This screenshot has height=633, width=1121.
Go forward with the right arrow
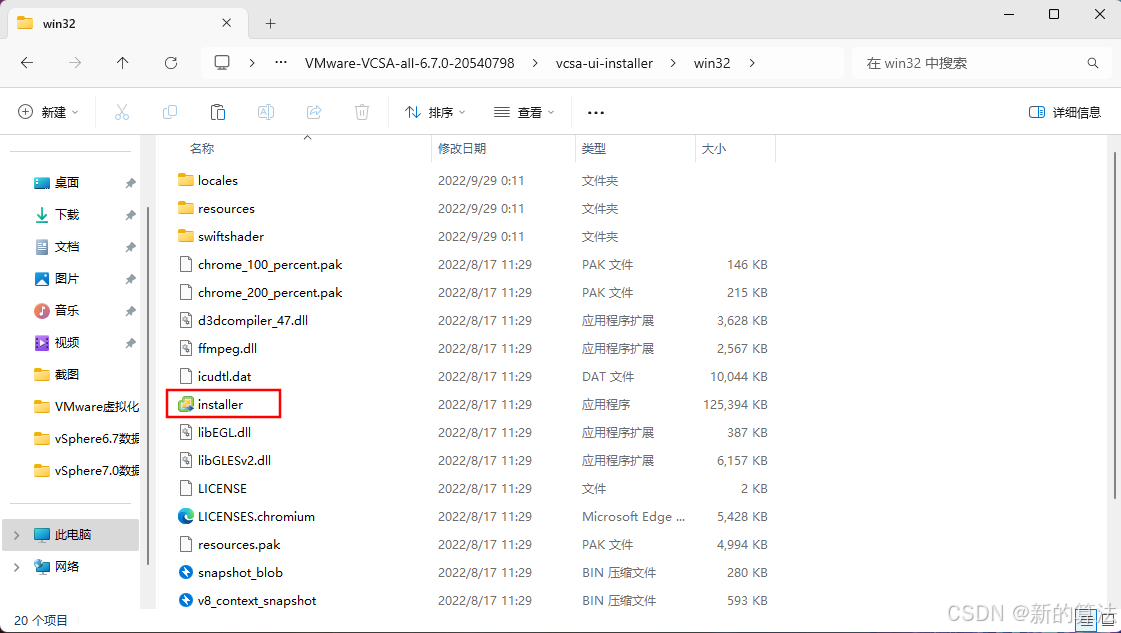coord(75,63)
